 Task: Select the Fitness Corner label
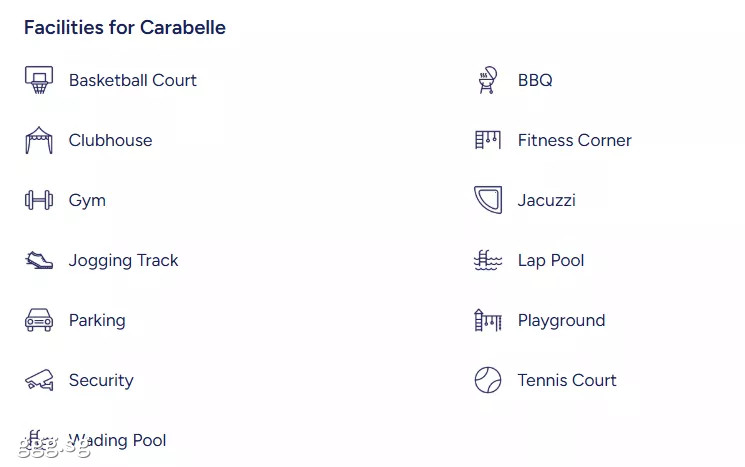pos(574,140)
